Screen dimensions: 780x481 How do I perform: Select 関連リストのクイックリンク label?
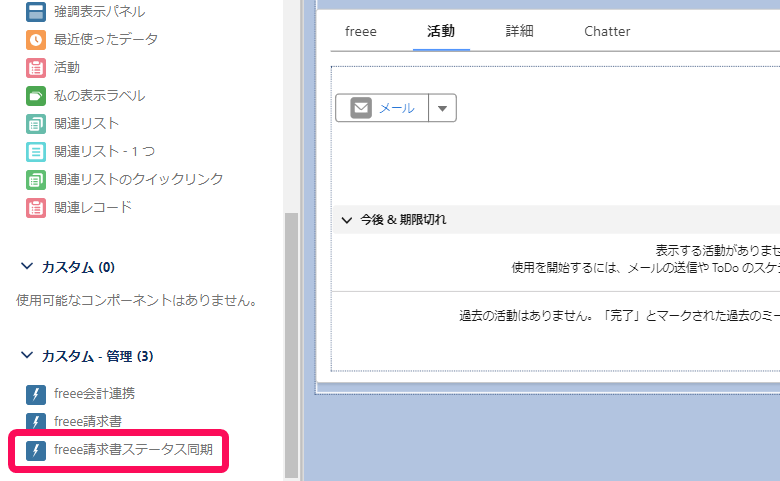tap(139, 179)
